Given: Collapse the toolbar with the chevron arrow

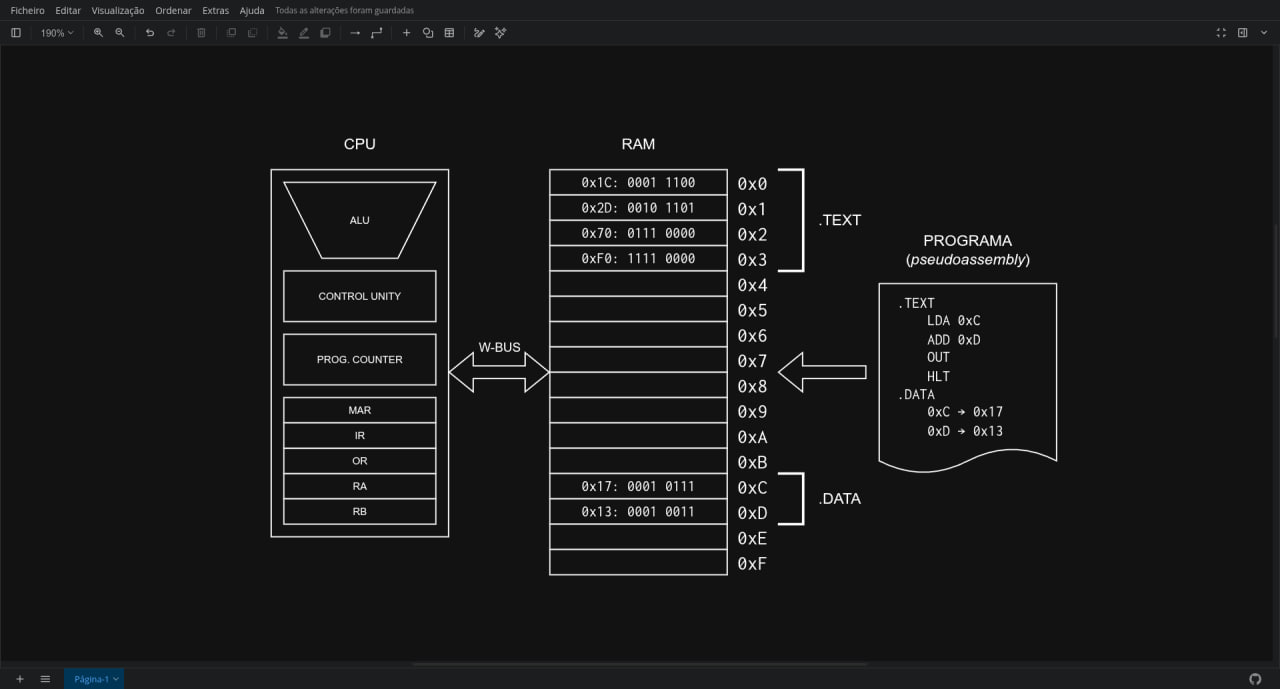Looking at the screenshot, I should point(1264,33).
